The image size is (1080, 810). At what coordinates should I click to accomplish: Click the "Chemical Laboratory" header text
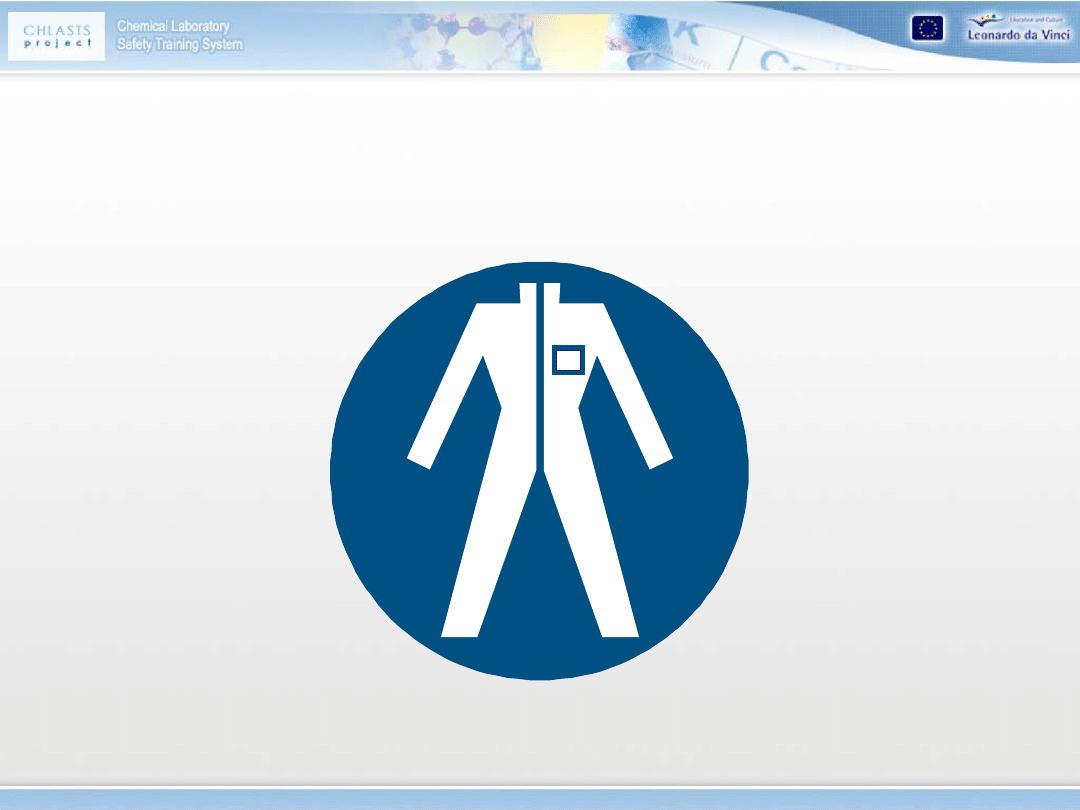pos(173,27)
